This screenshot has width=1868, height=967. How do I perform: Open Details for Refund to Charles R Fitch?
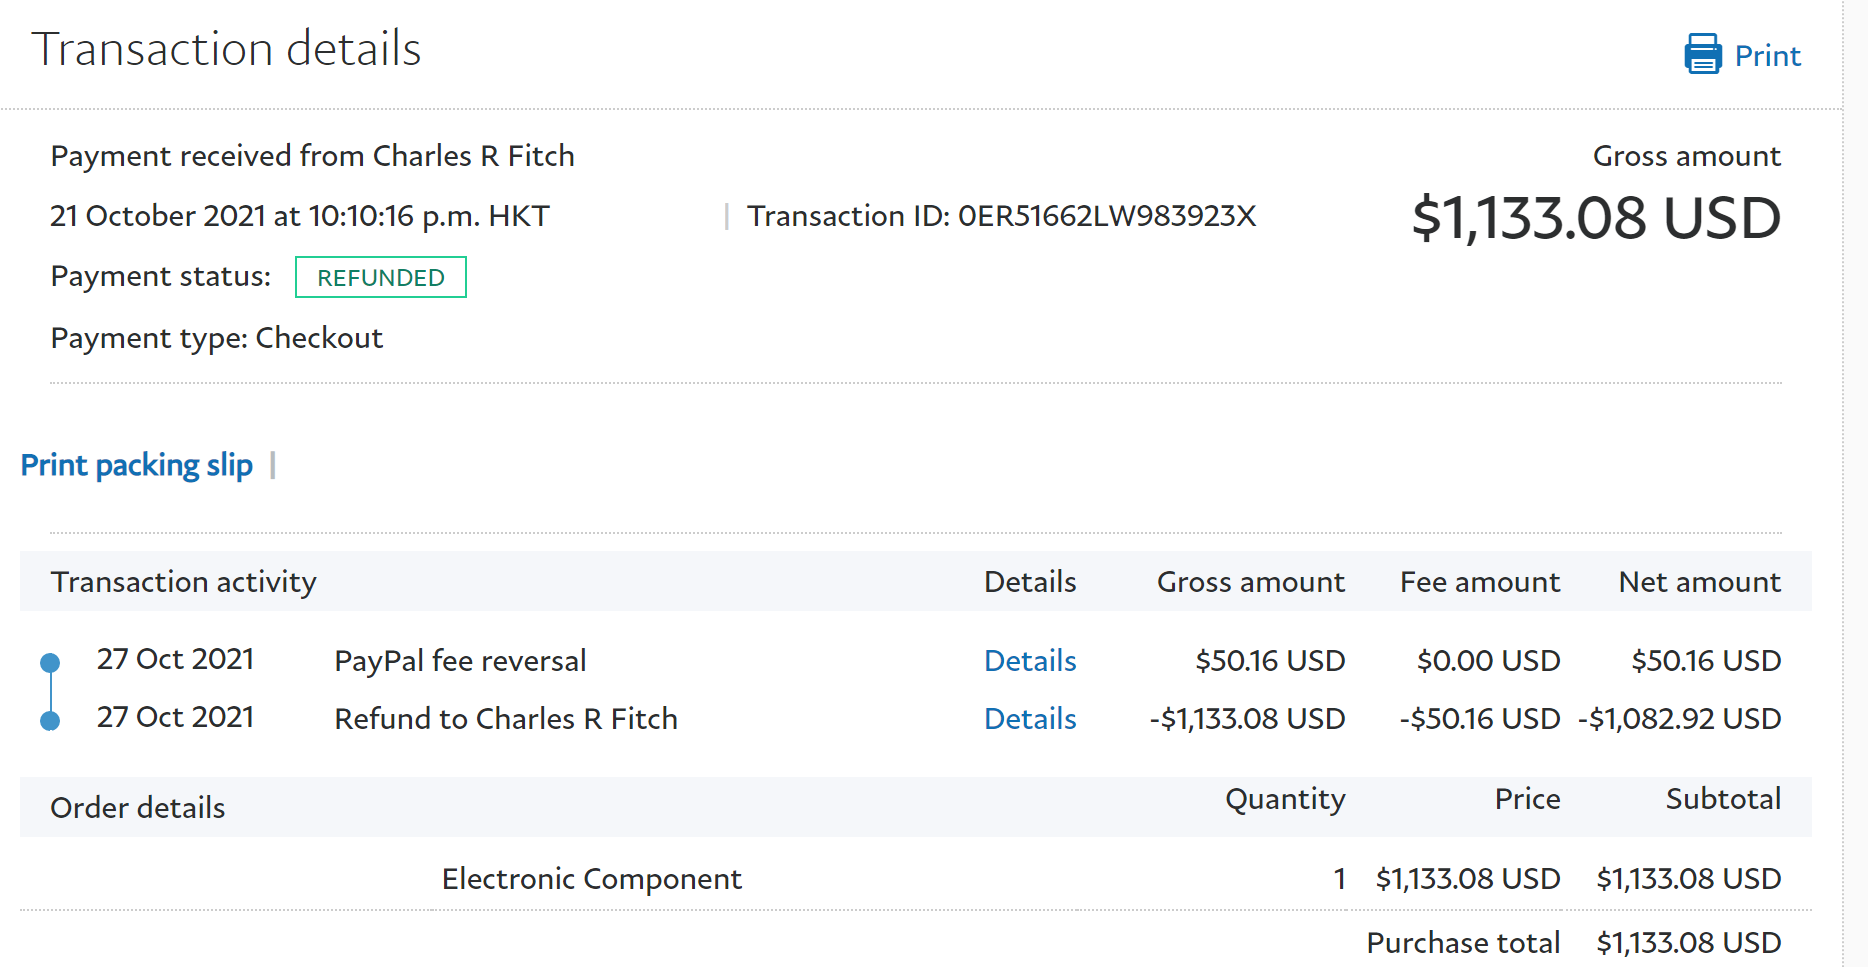click(x=1030, y=719)
